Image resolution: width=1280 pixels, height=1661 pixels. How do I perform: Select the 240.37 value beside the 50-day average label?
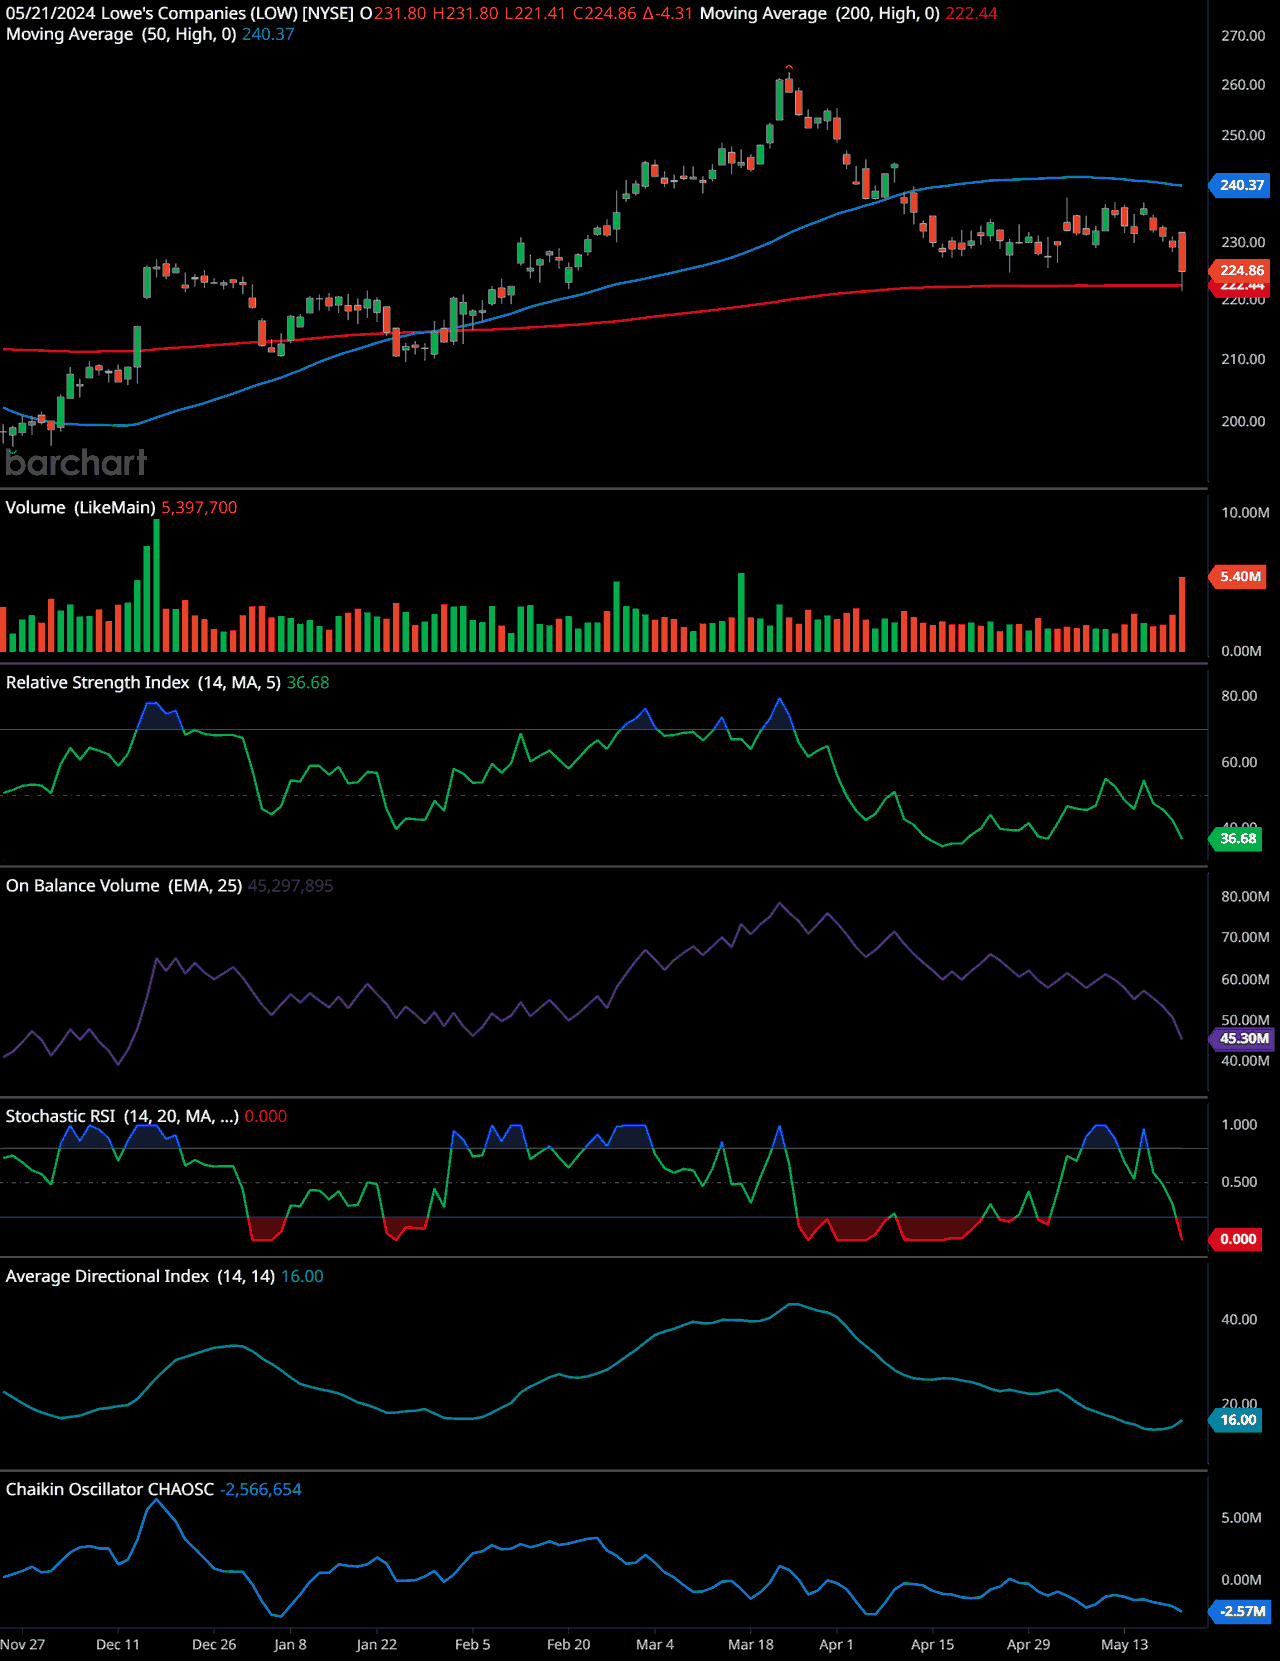pyautogui.click(x=268, y=34)
